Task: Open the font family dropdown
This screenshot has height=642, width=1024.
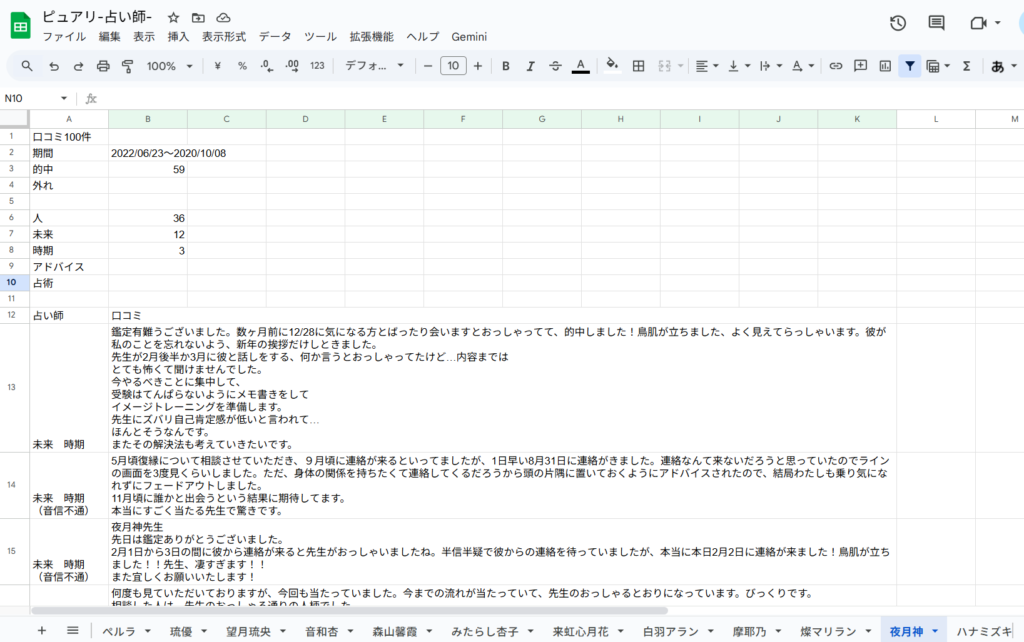Action: pos(374,66)
